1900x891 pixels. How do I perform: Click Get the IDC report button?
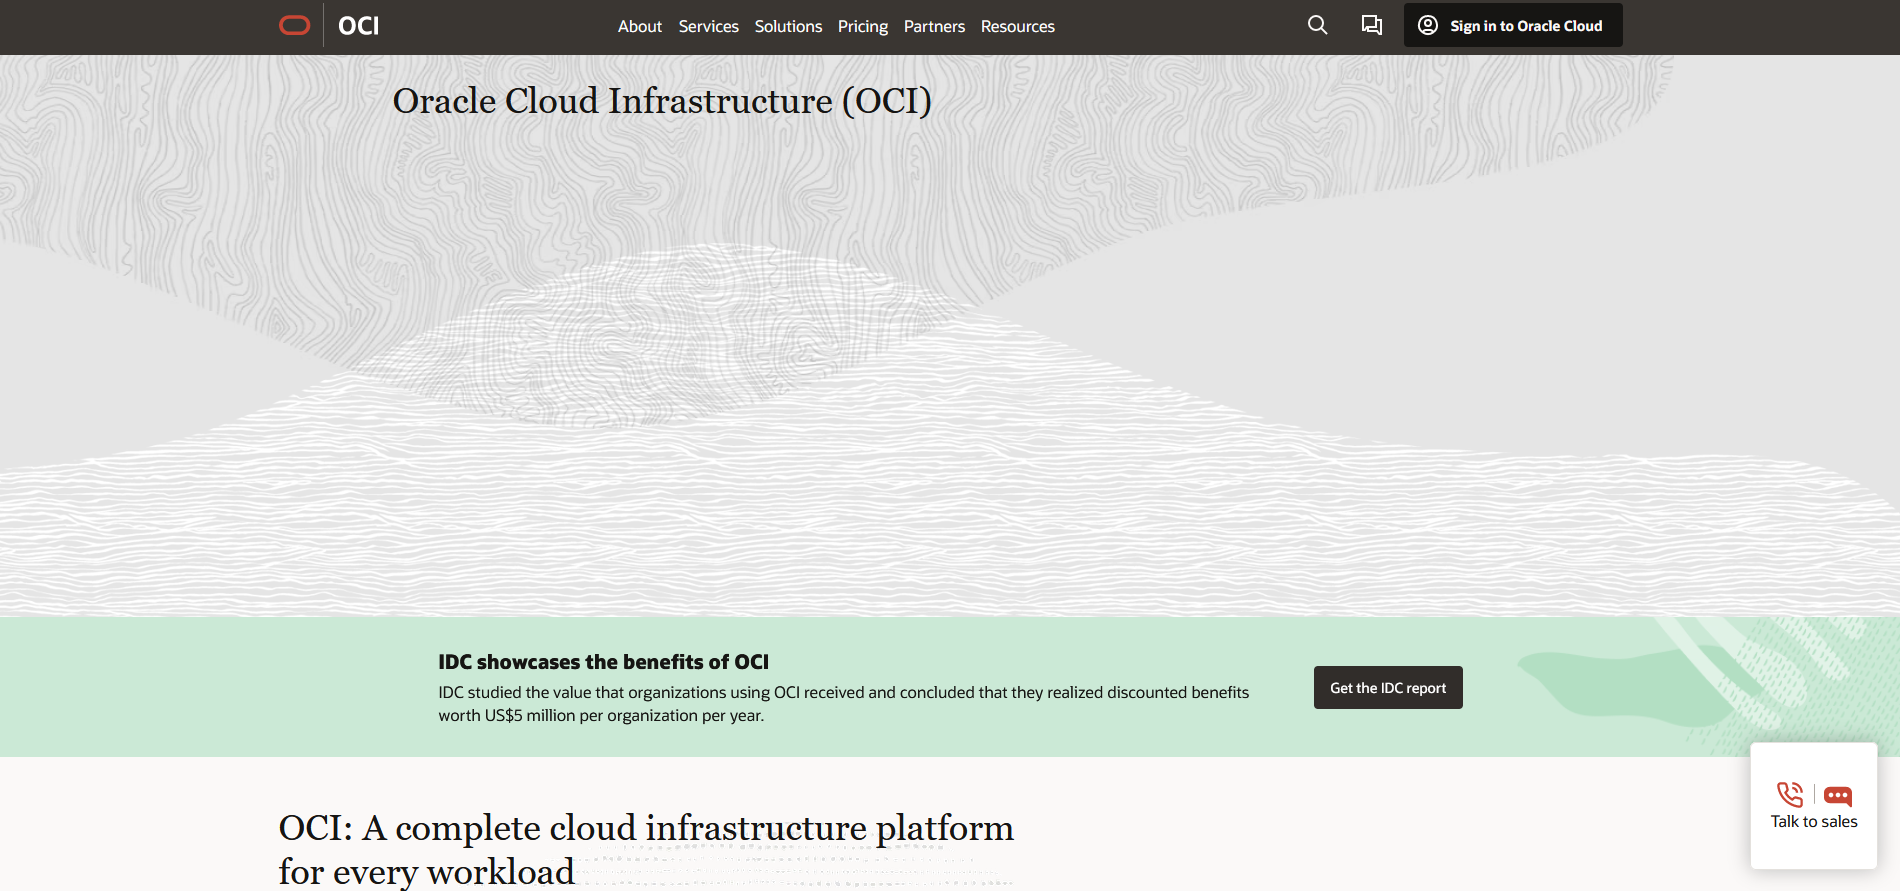coord(1388,688)
